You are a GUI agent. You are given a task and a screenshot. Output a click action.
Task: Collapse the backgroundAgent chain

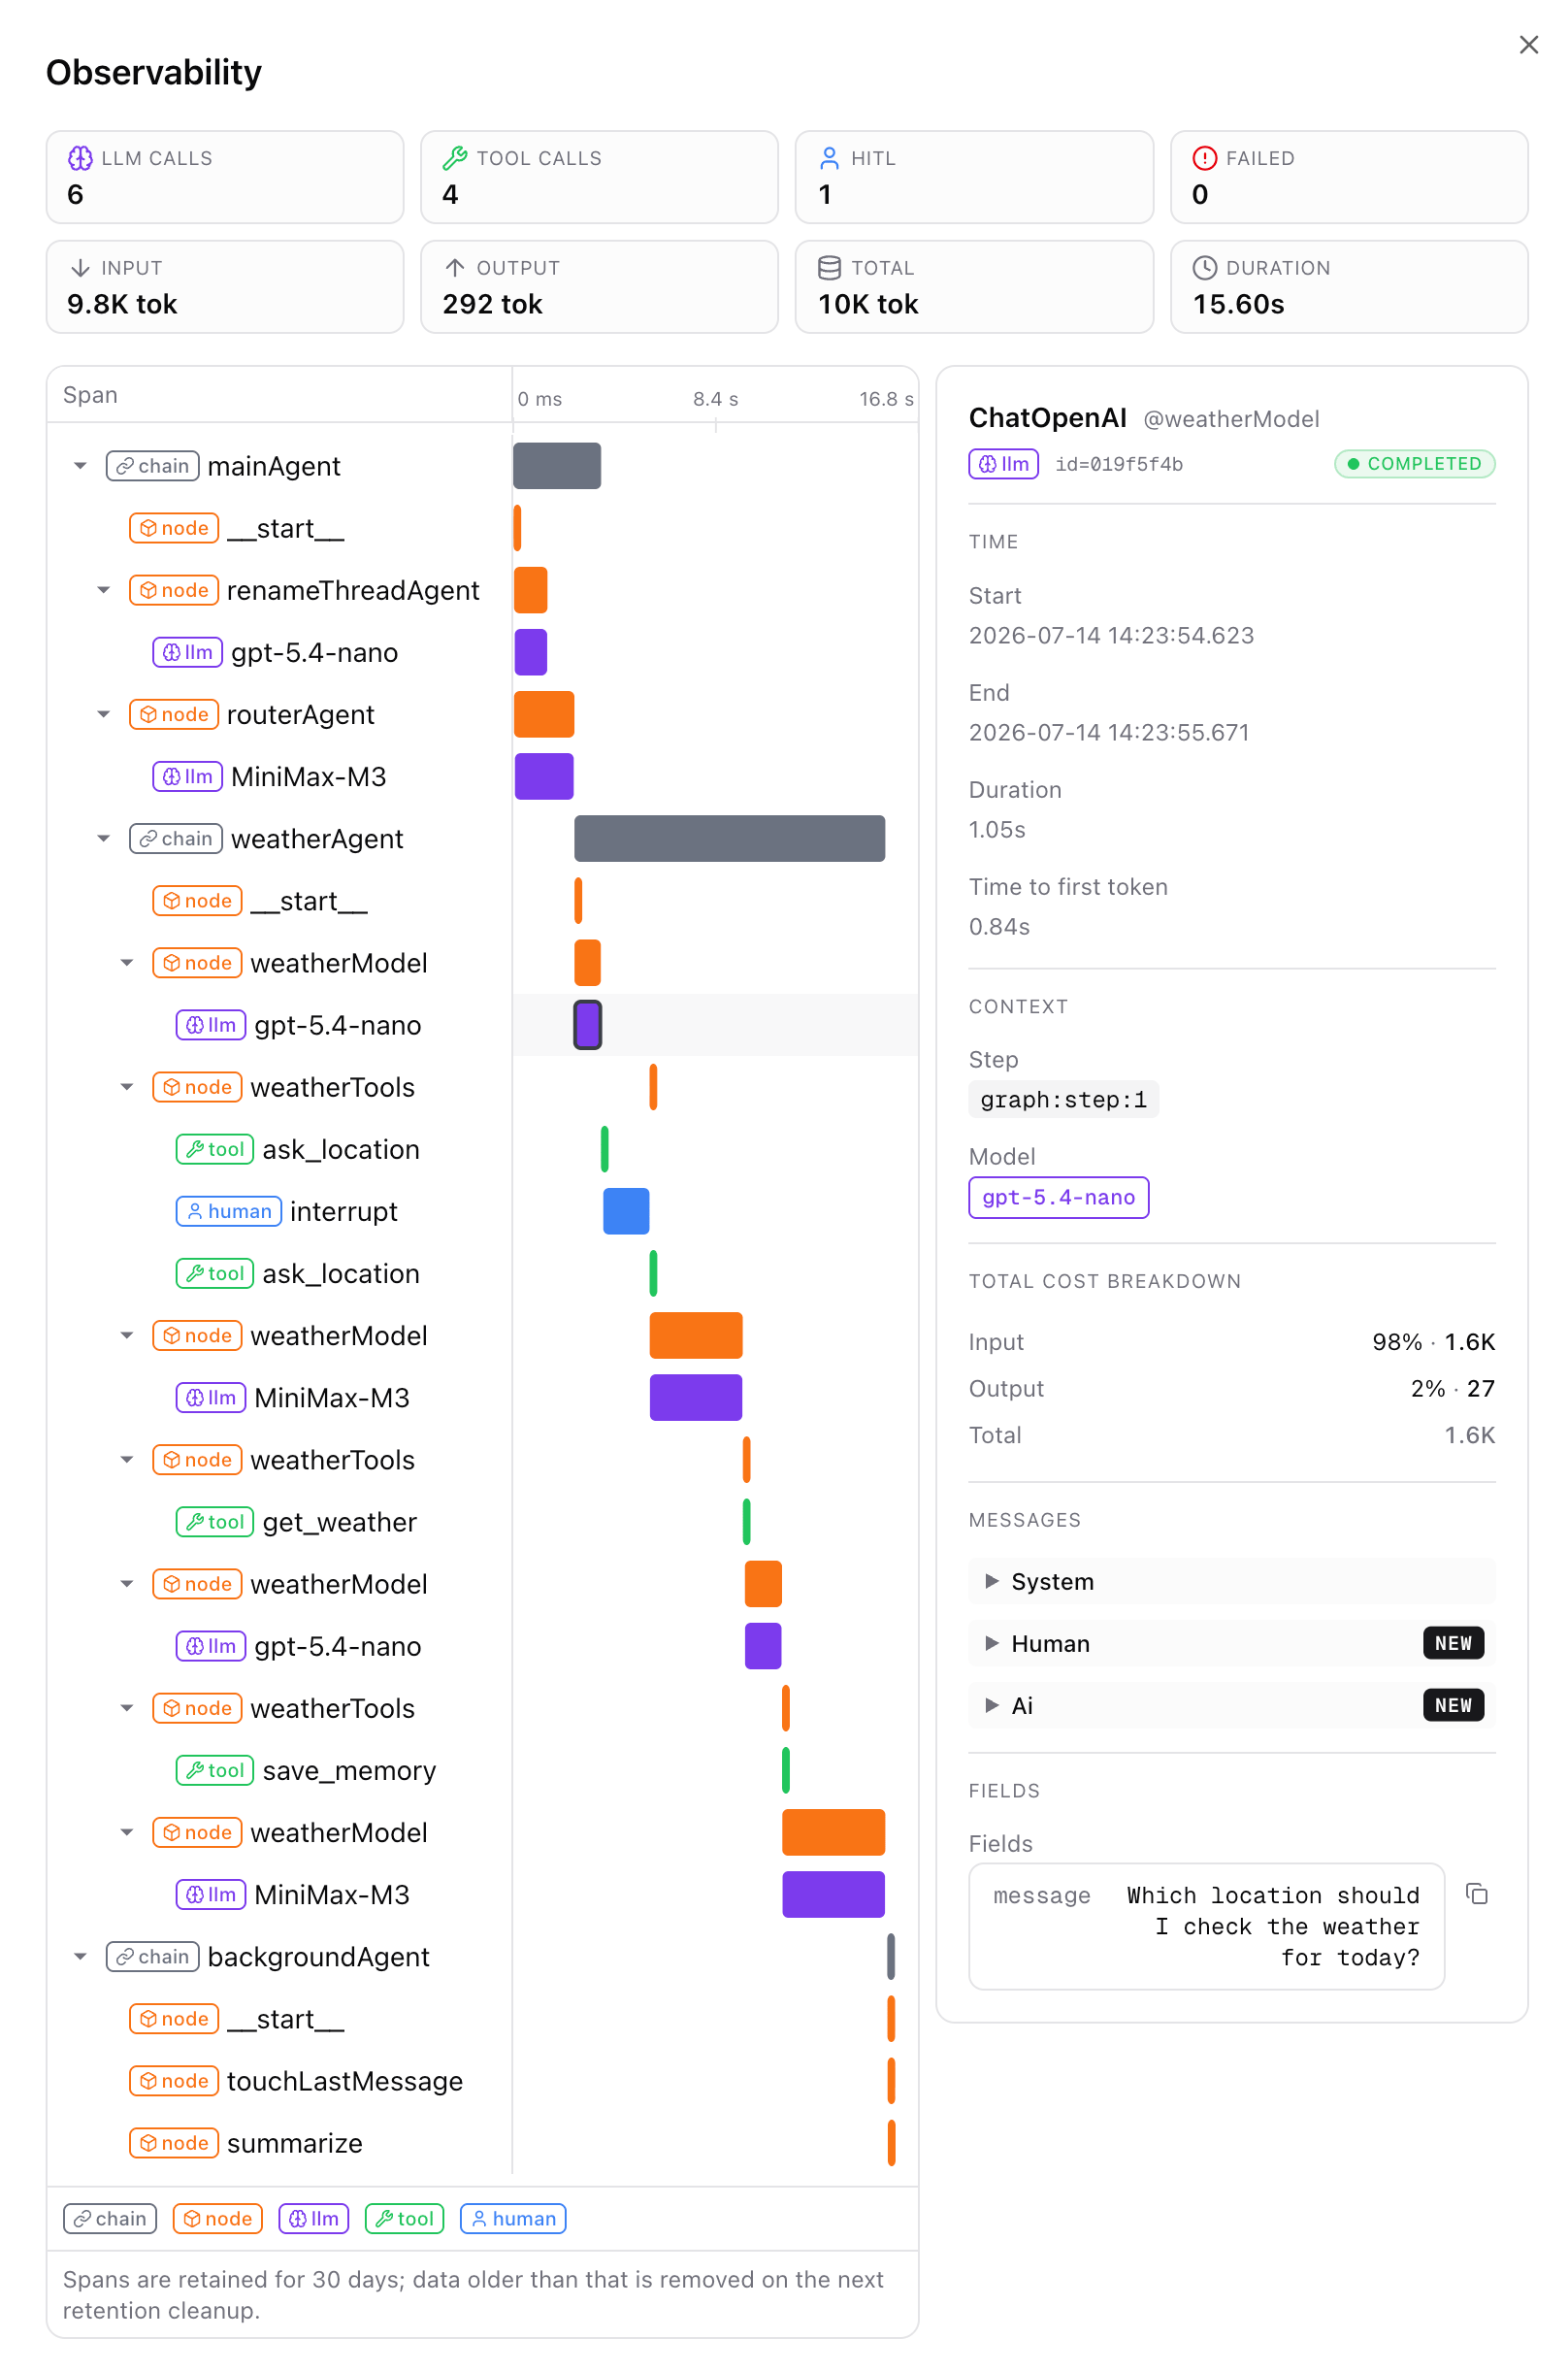point(80,1956)
